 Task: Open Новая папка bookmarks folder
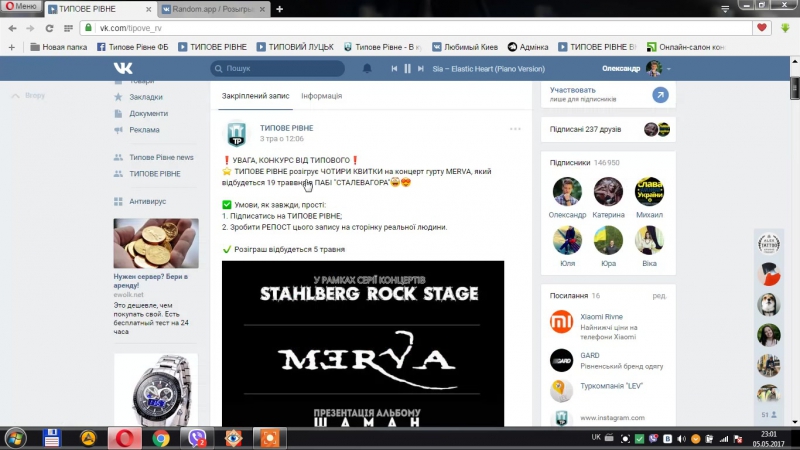point(59,47)
